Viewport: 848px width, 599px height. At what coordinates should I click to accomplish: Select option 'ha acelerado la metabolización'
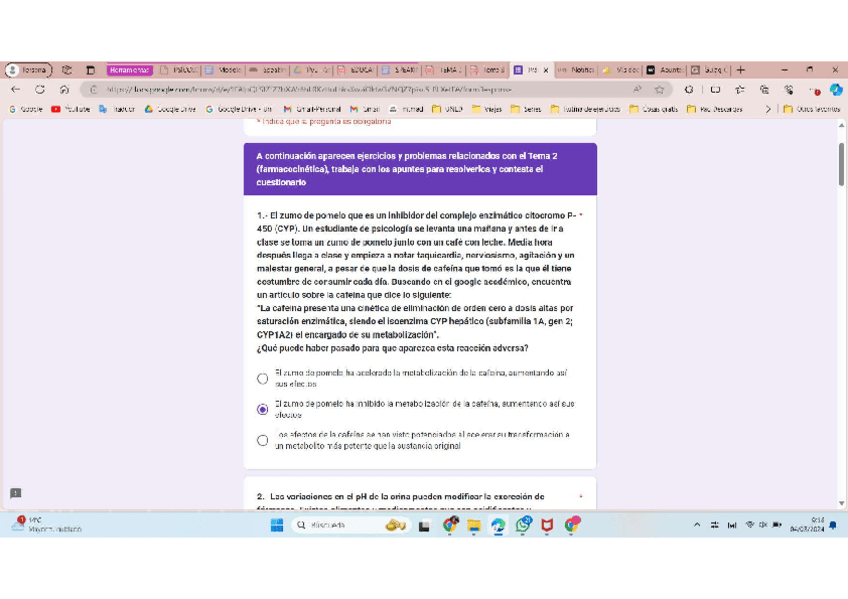click(x=262, y=379)
